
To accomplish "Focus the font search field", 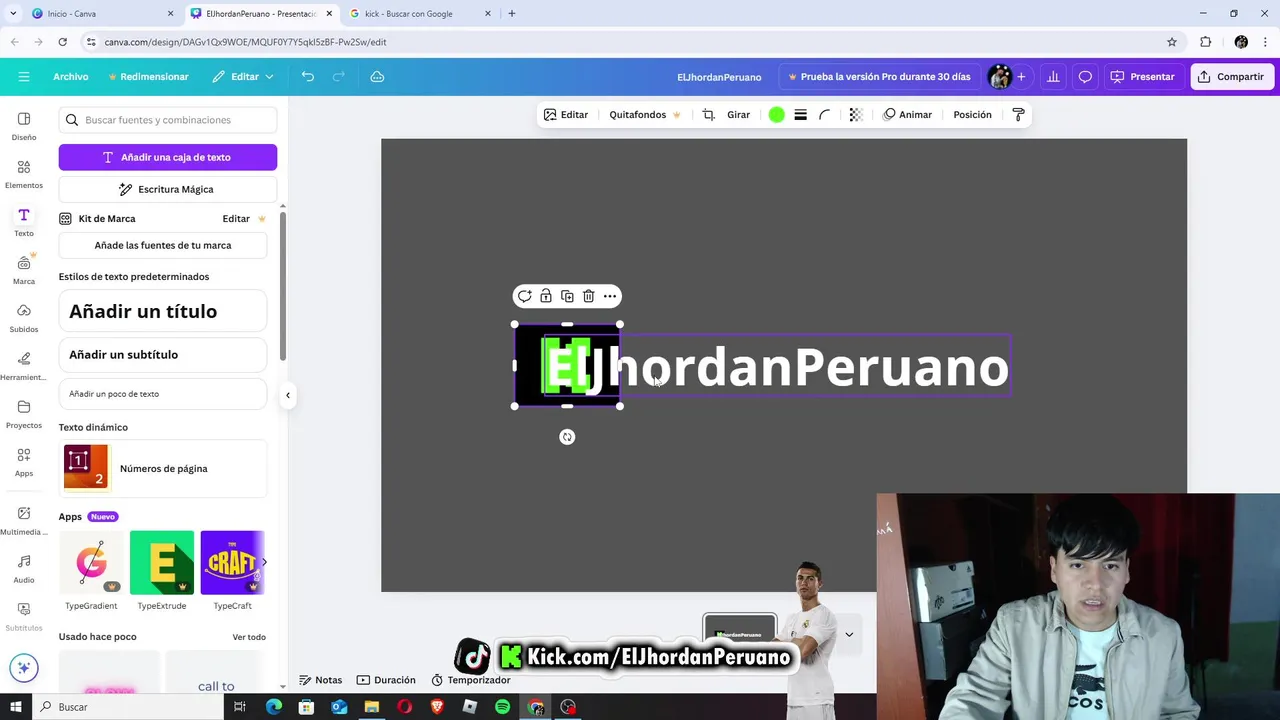I will (168, 120).
